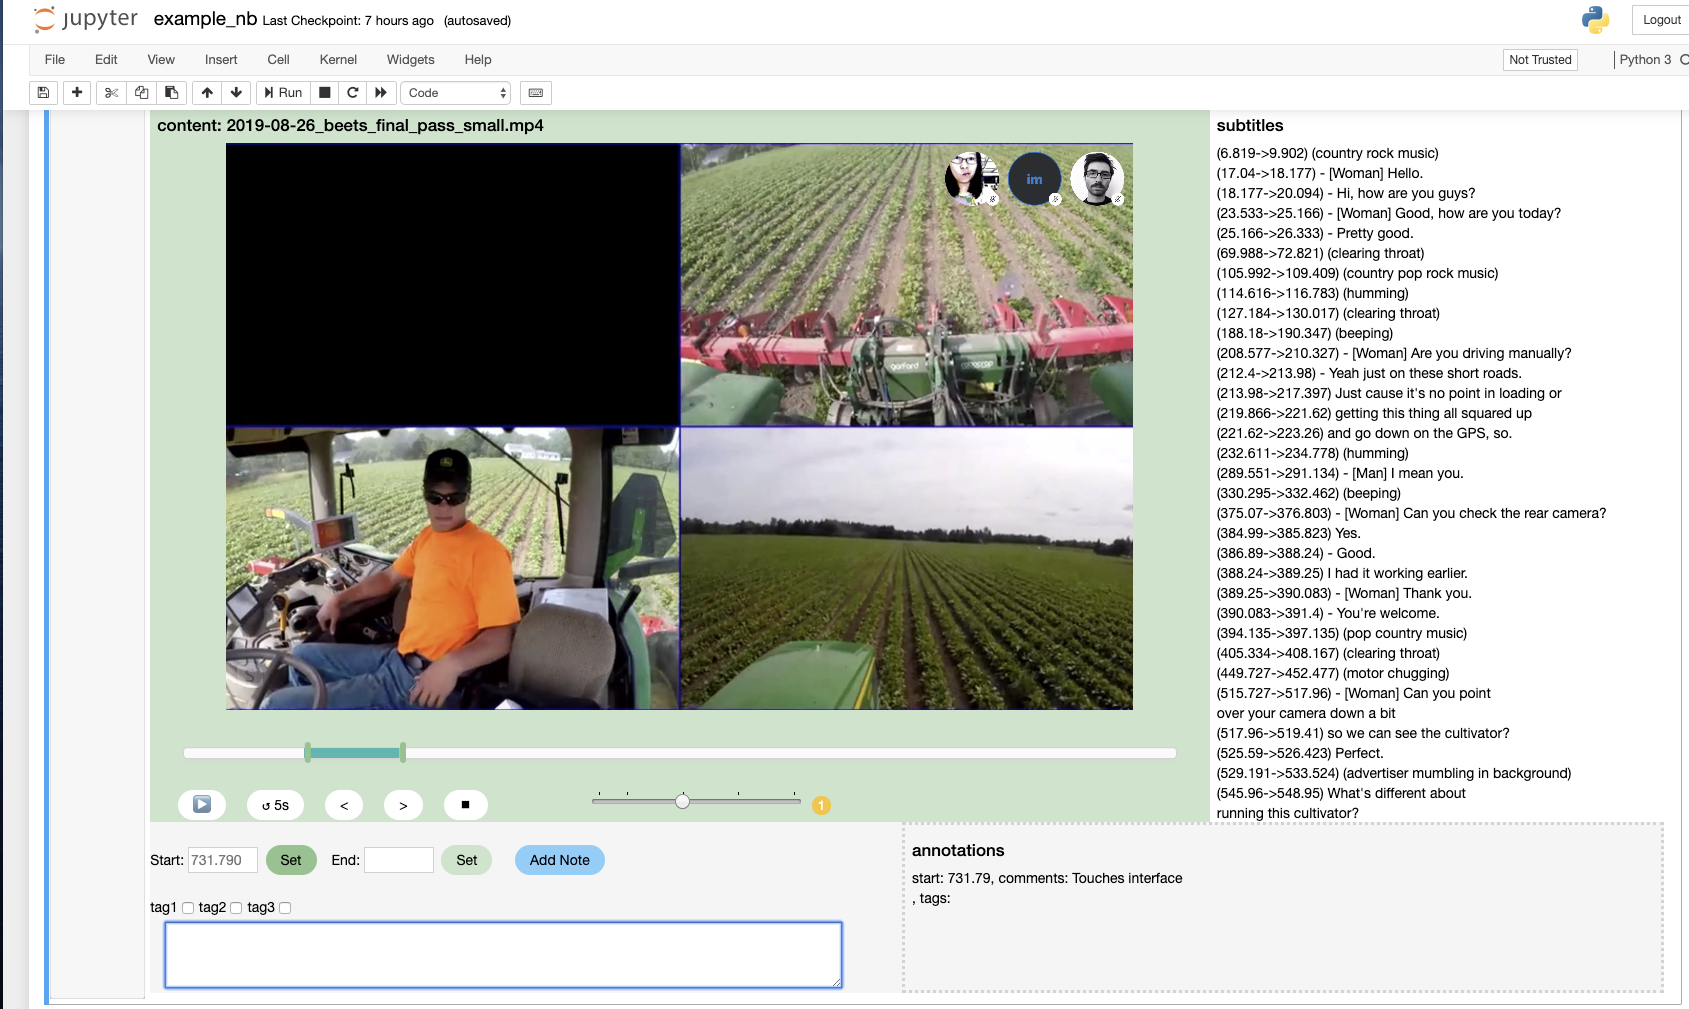Click the Jupyter logo

(x=86, y=19)
